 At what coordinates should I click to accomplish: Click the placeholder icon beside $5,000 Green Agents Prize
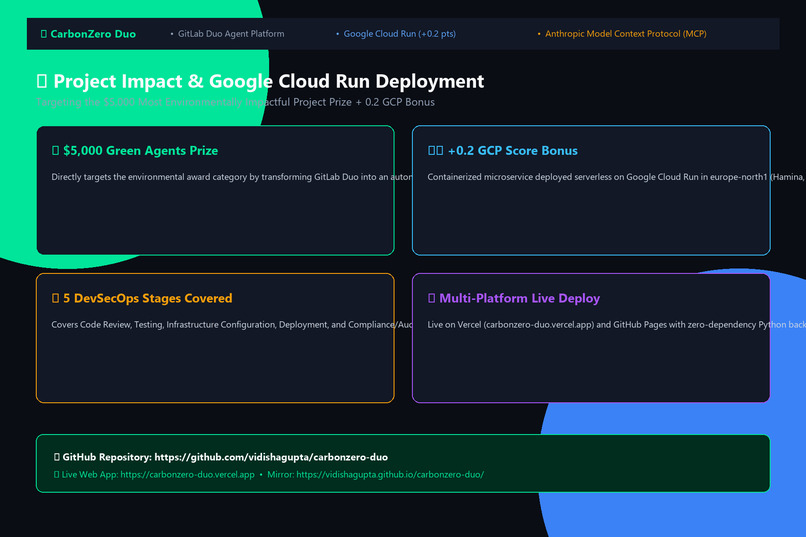[x=56, y=151]
